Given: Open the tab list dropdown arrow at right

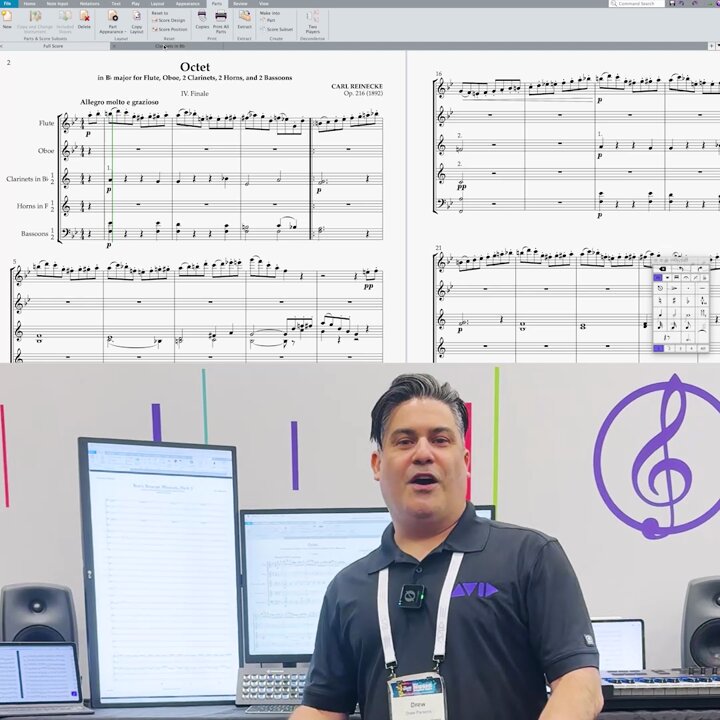Looking at the screenshot, I should pos(718,46).
